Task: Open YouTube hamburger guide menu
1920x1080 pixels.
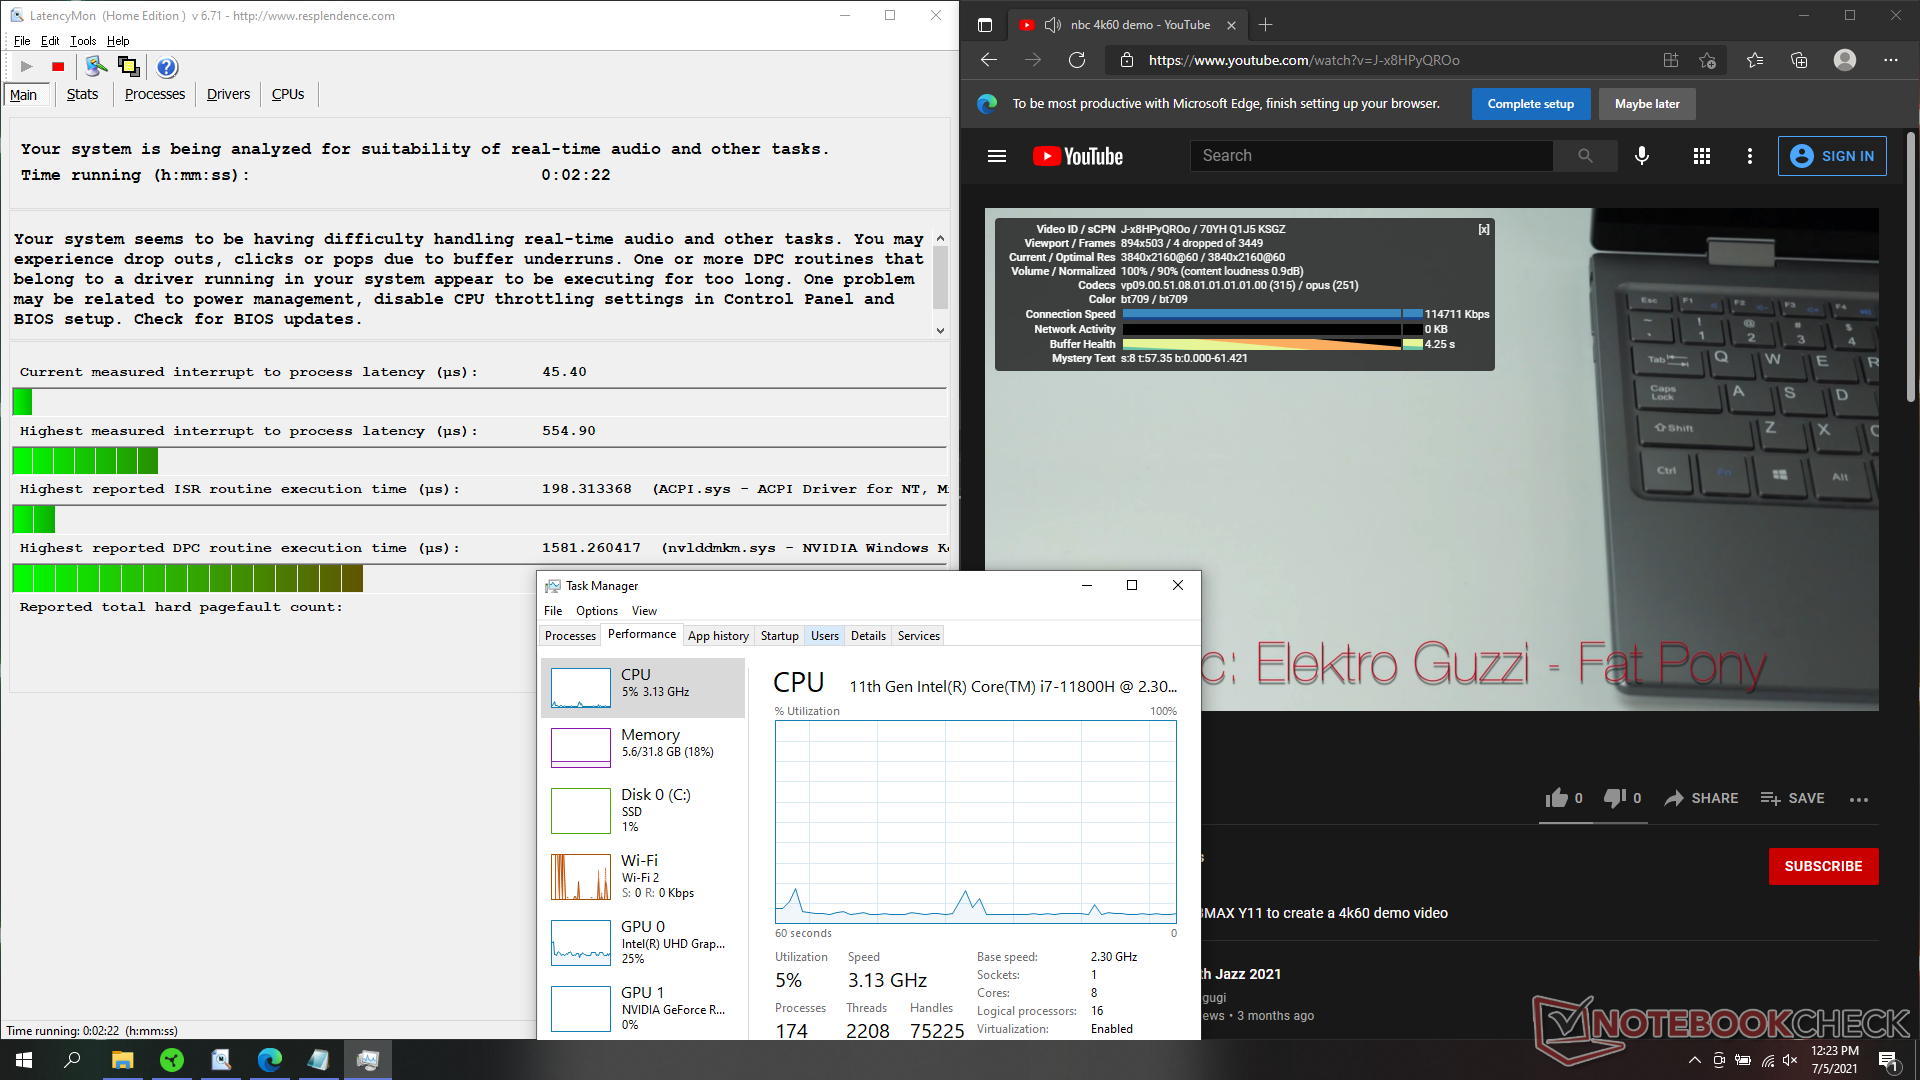Action: tap(997, 156)
